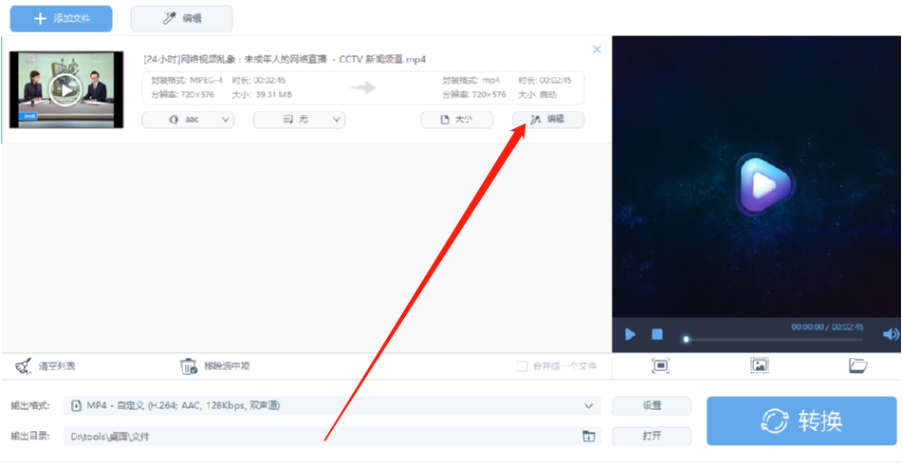Click the broom icon to clear the list
This screenshot has height=464, width=903.
(x=24, y=366)
